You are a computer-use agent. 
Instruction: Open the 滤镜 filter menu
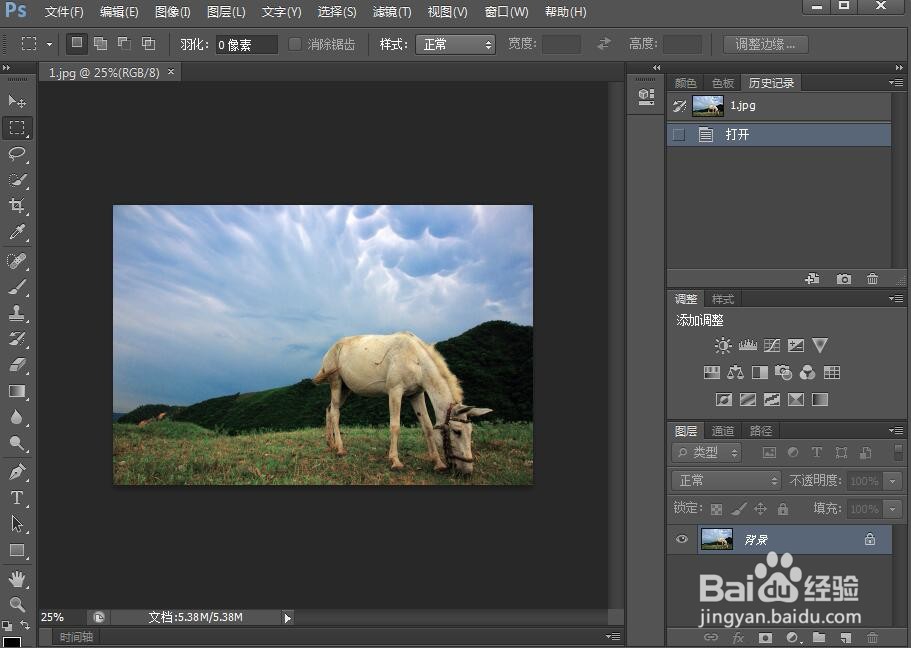tap(391, 11)
